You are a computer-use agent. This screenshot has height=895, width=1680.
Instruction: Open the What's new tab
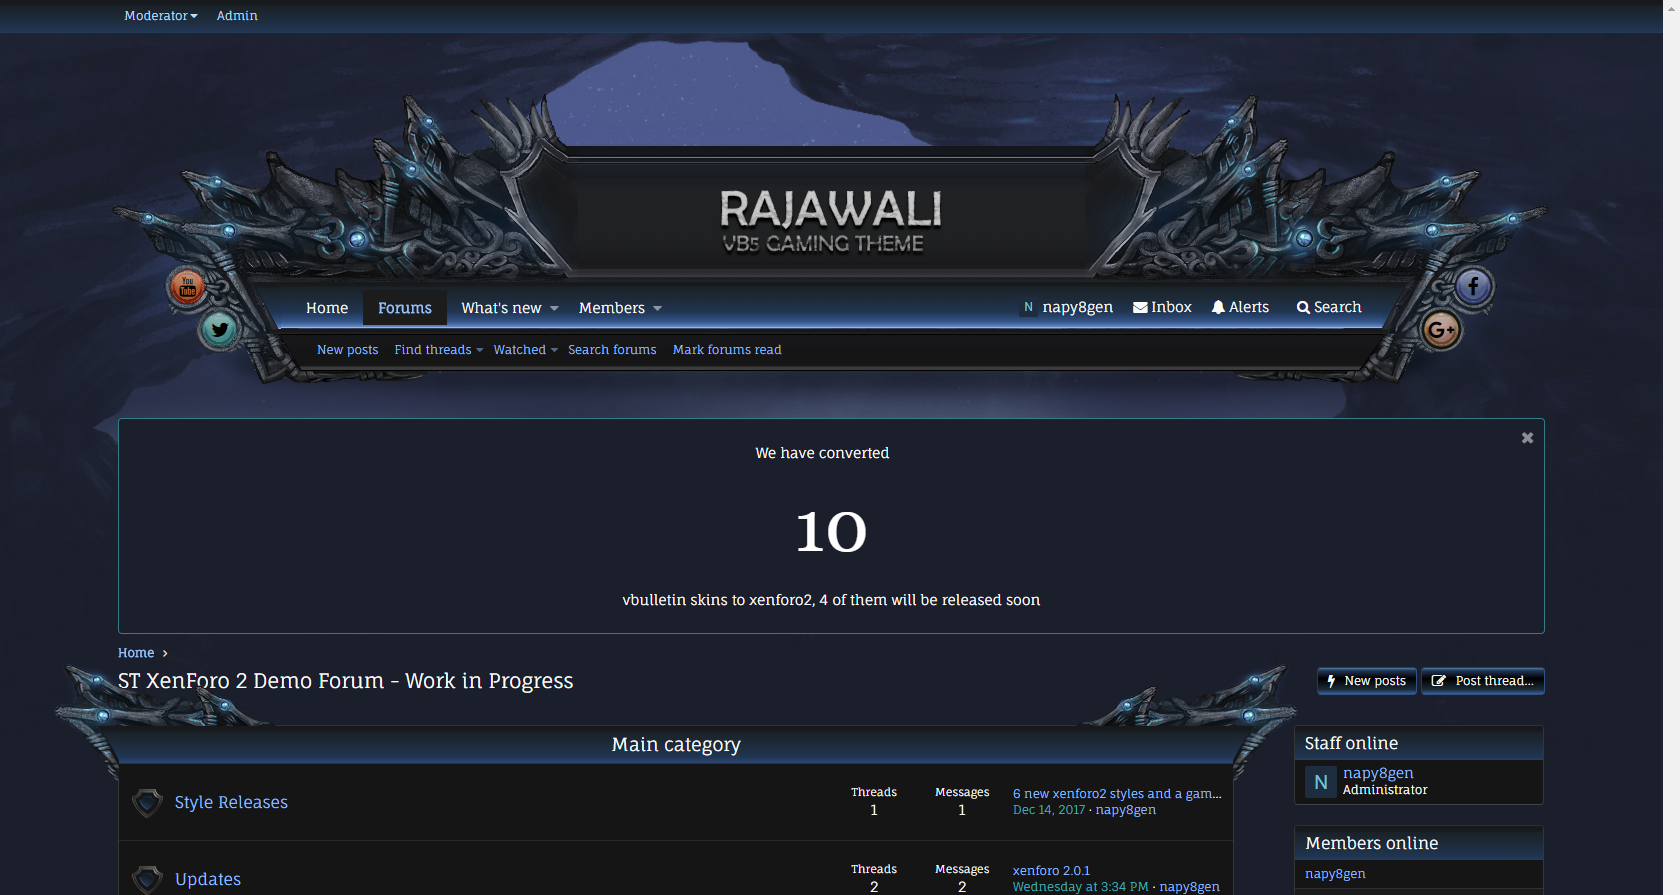(501, 308)
